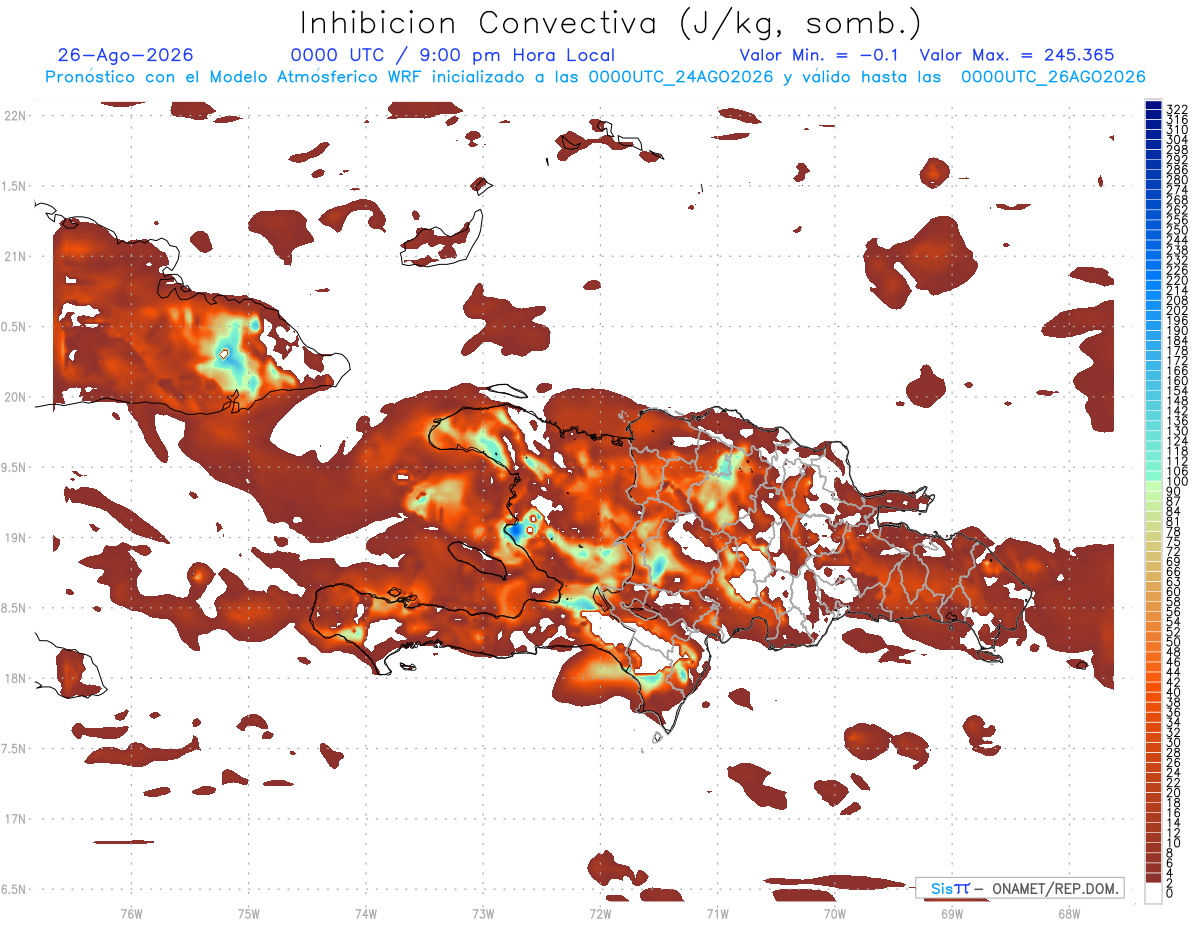Click latitude label "21N"
Viewport: 1200px width, 927px height.
point(15,257)
